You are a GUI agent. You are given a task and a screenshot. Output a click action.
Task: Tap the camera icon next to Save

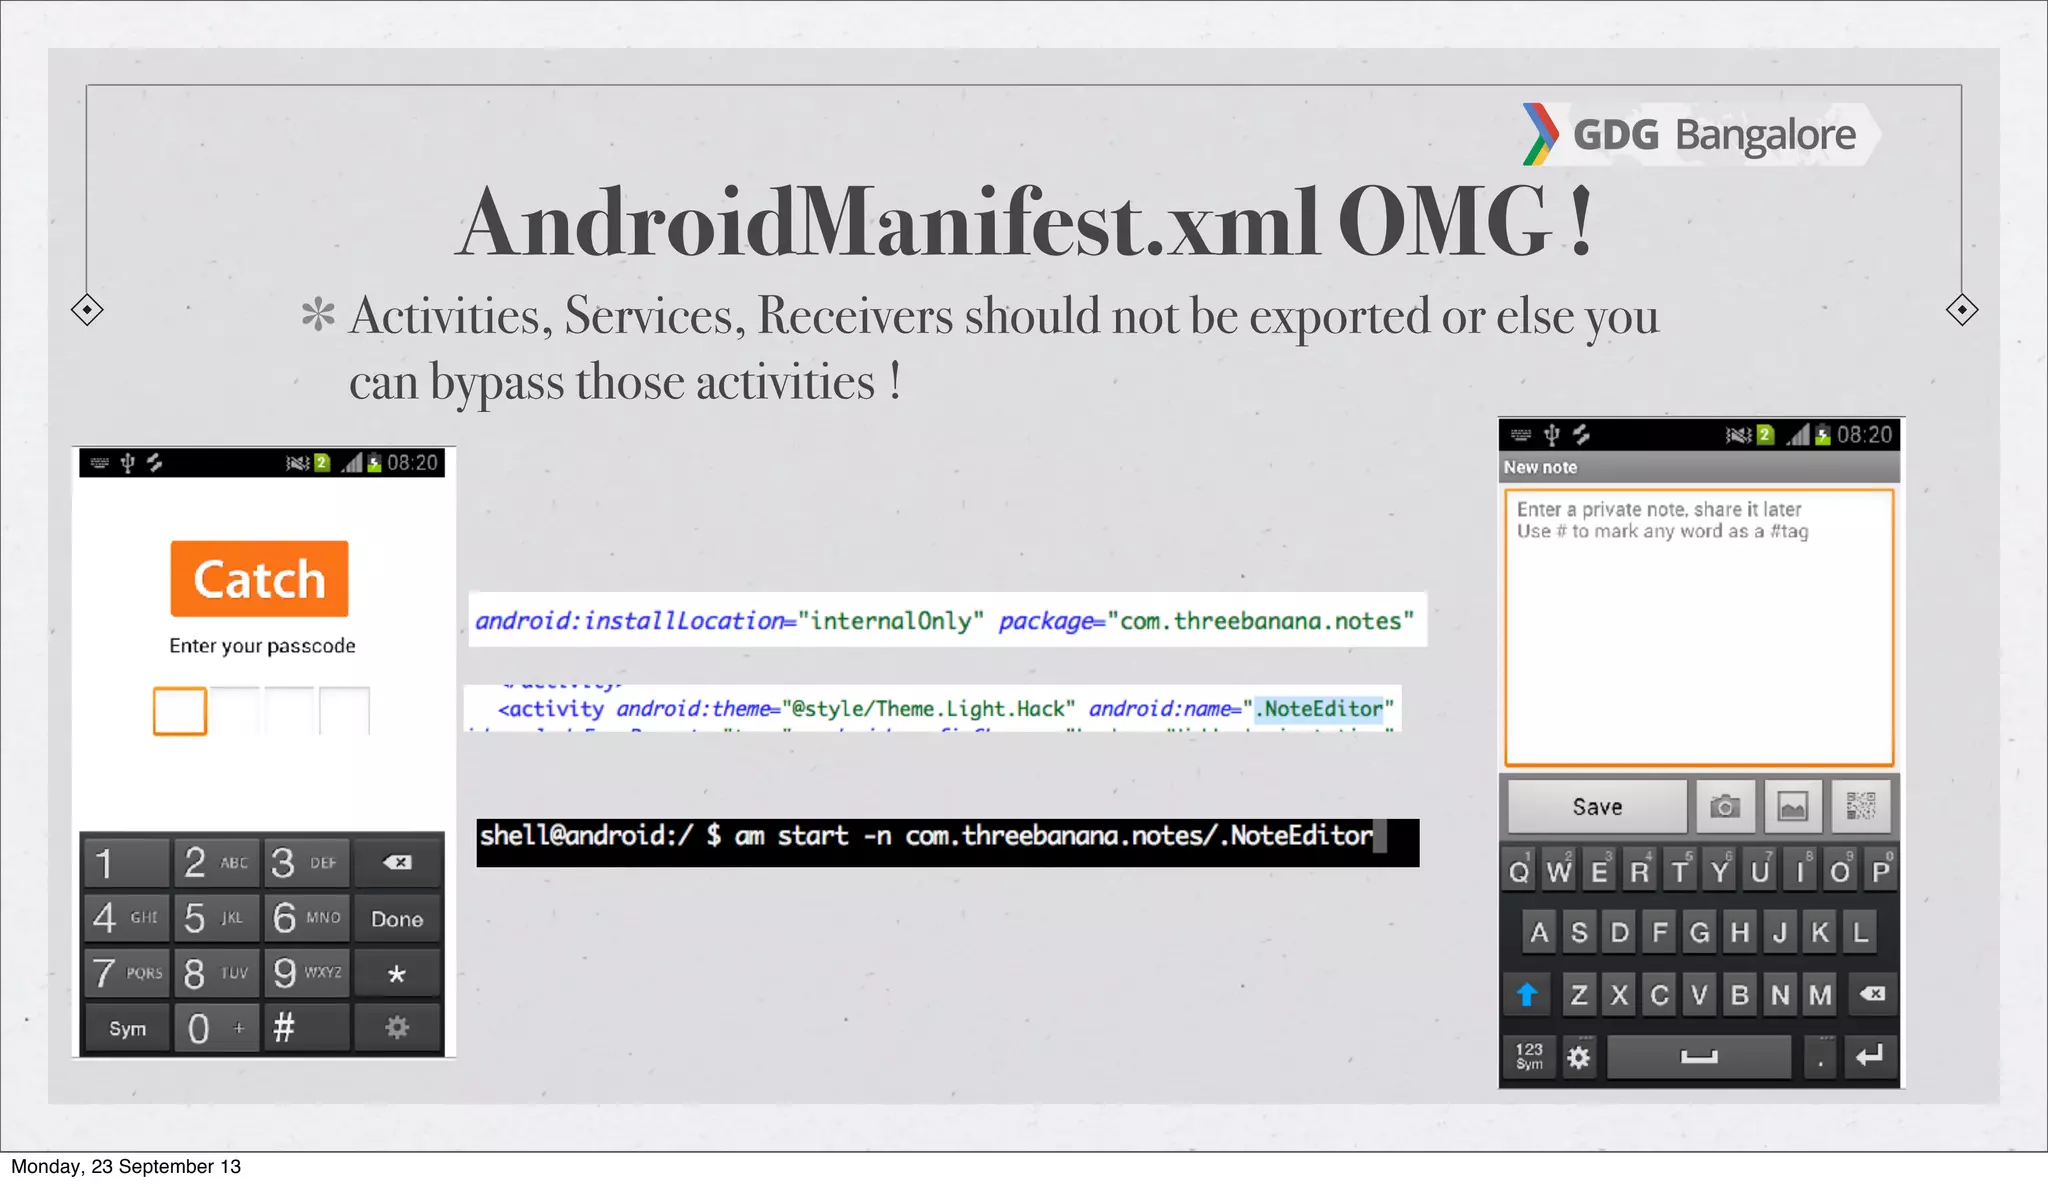pyautogui.click(x=1724, y=806)
